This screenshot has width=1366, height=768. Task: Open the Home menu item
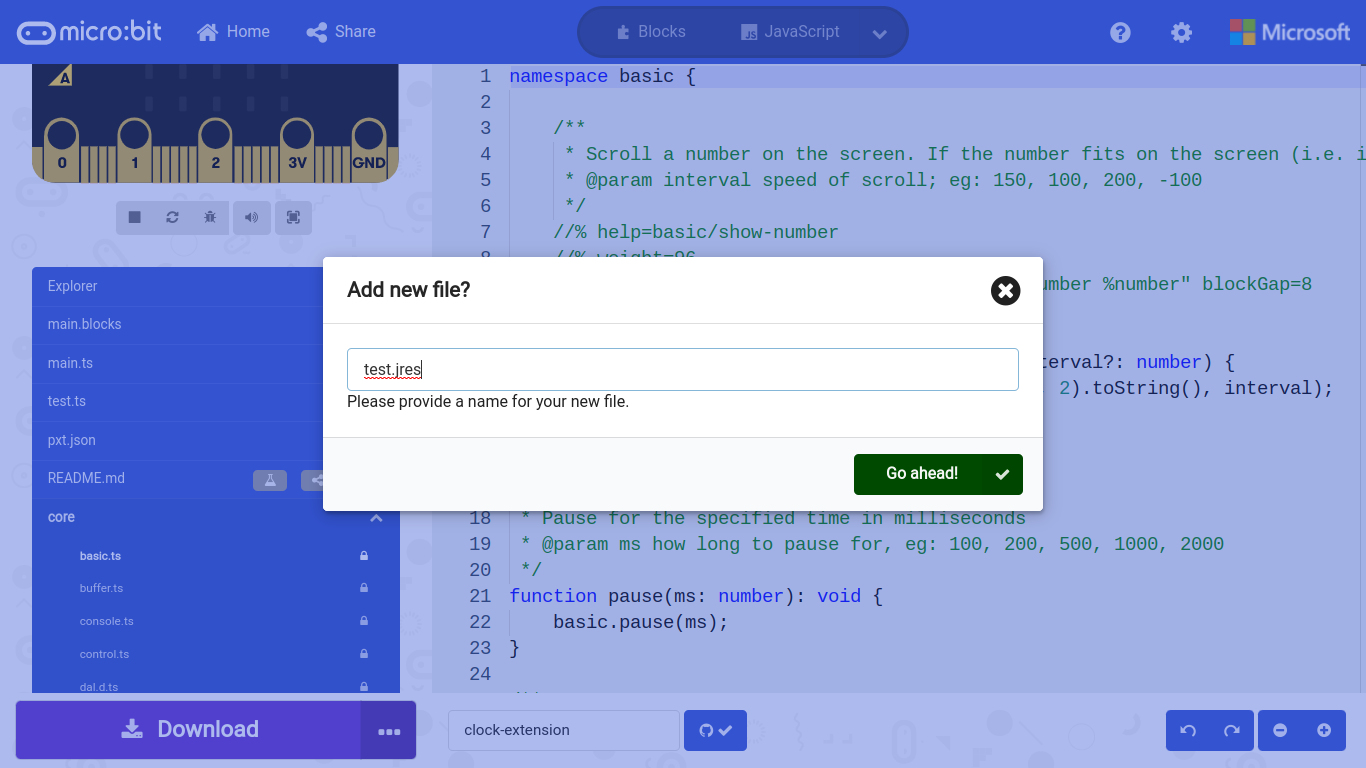tap(233, 31)
